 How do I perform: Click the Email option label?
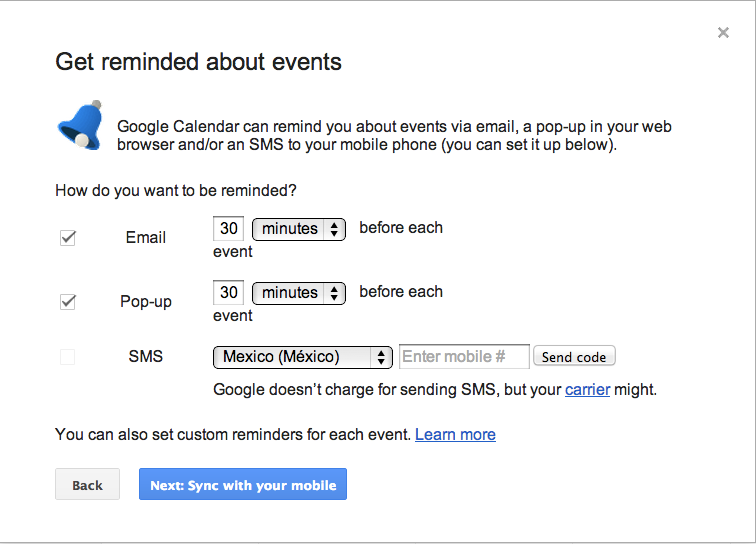pyautogui.click(x=146, y=238)
